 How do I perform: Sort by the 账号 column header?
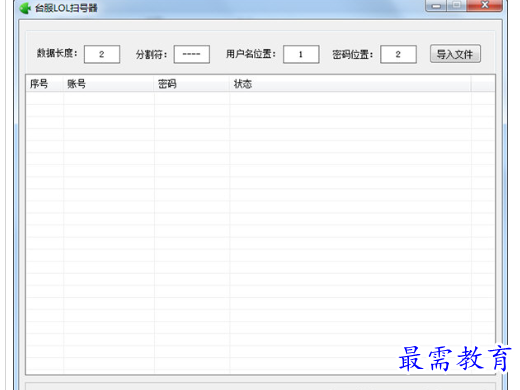pos(109,84)
